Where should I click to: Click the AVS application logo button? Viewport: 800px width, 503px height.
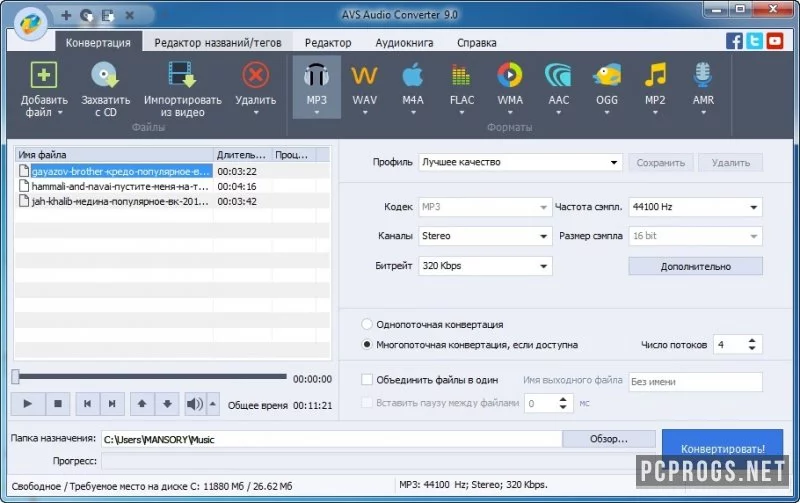31,23
